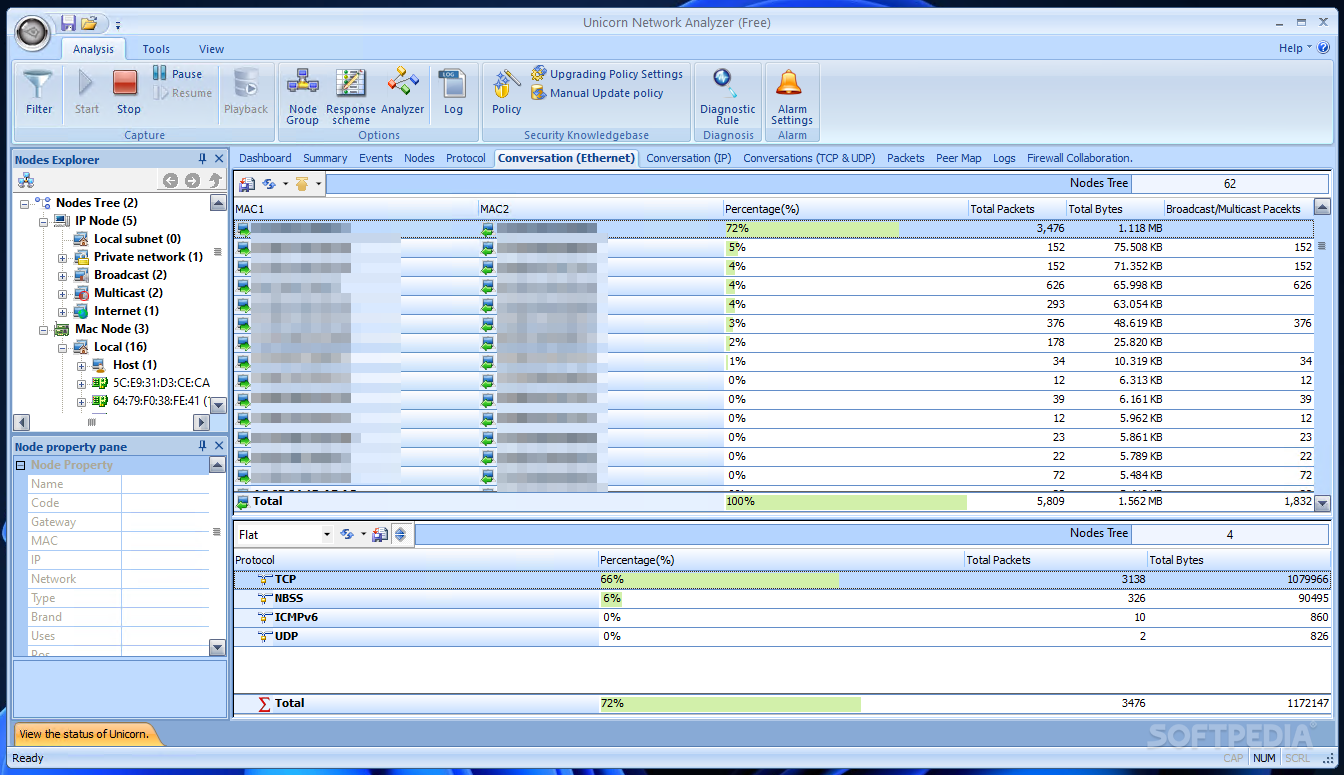This screenshot has height=775, width=1344.
Task: Open the Dashboard tab
Action: pyautogui.click(x=265, y=158)
